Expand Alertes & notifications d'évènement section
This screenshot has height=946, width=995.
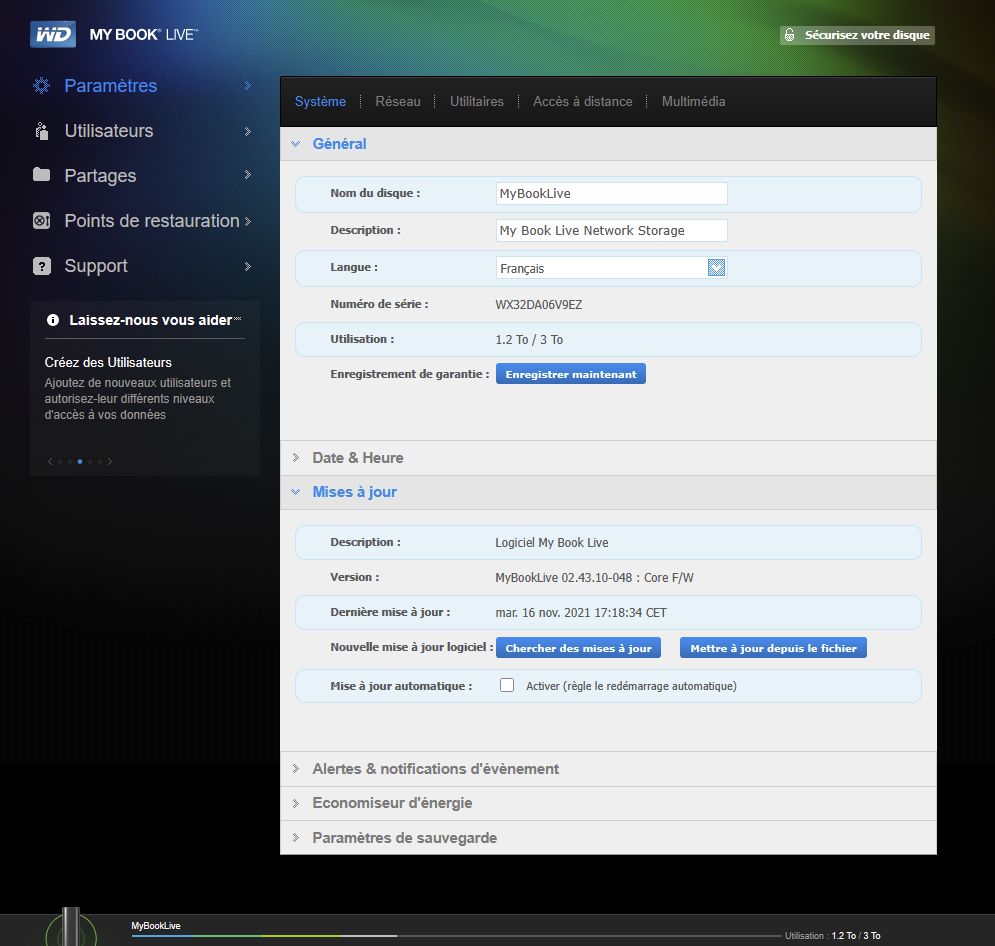click(435, 769)
